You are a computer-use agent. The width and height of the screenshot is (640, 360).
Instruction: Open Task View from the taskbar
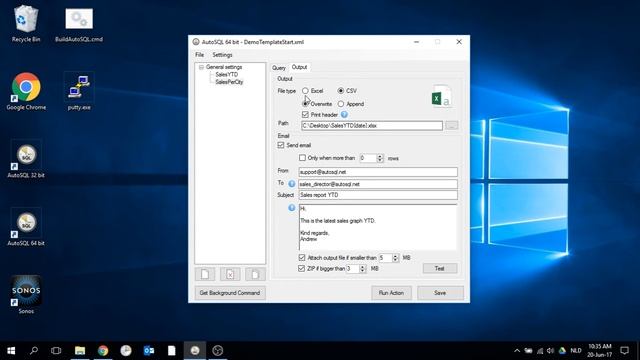click(x=56, y=351)
